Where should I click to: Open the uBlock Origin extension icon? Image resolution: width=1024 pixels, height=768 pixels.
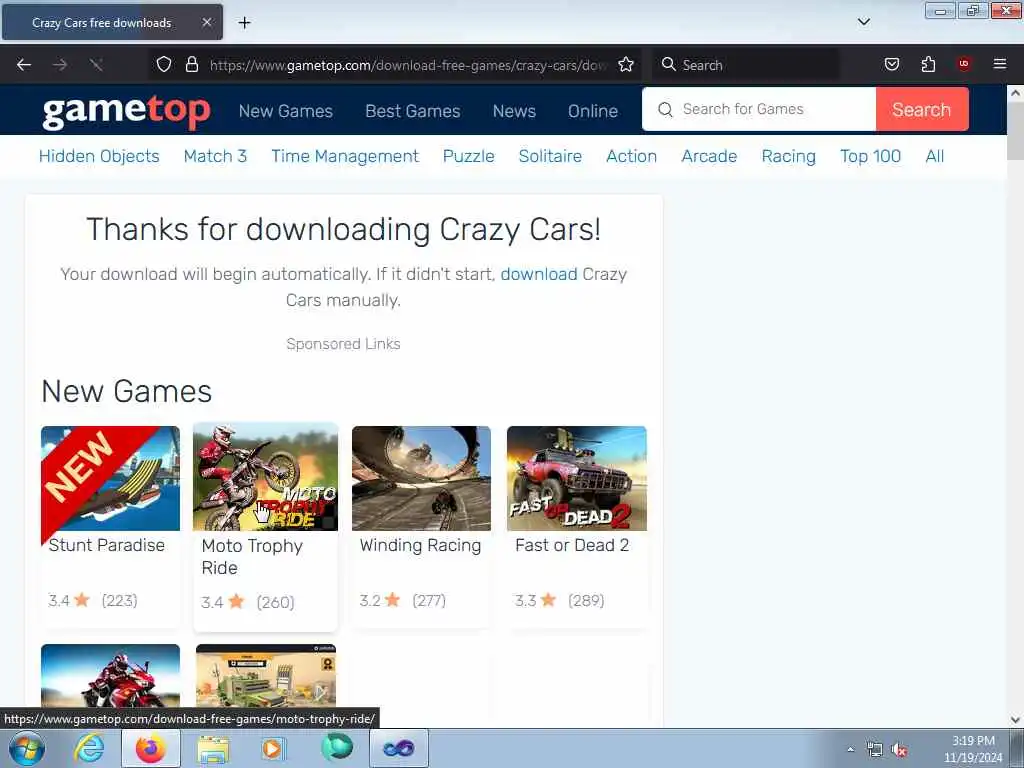click(x=964, y=65)
